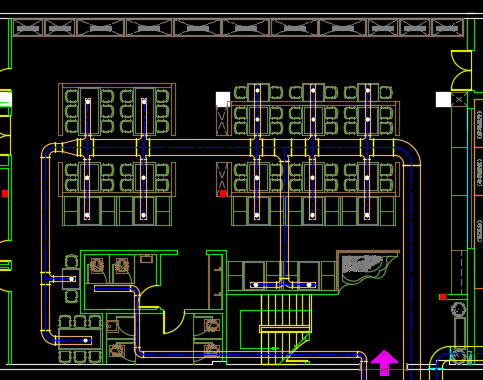Click the white square column beside the boxed X symbol

pos(443,100)
